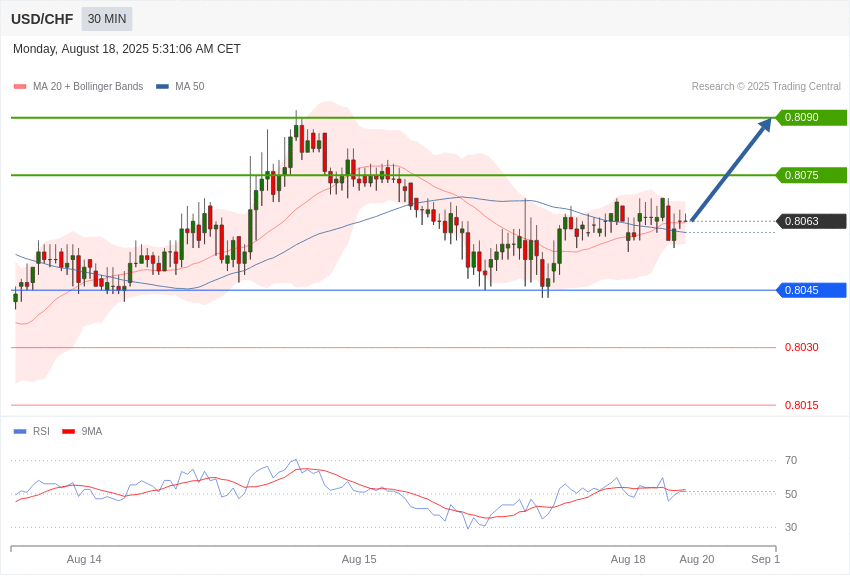Click the Aug 20 date axis label
This screenshot has height=576, width=850.
click(697, 559)
